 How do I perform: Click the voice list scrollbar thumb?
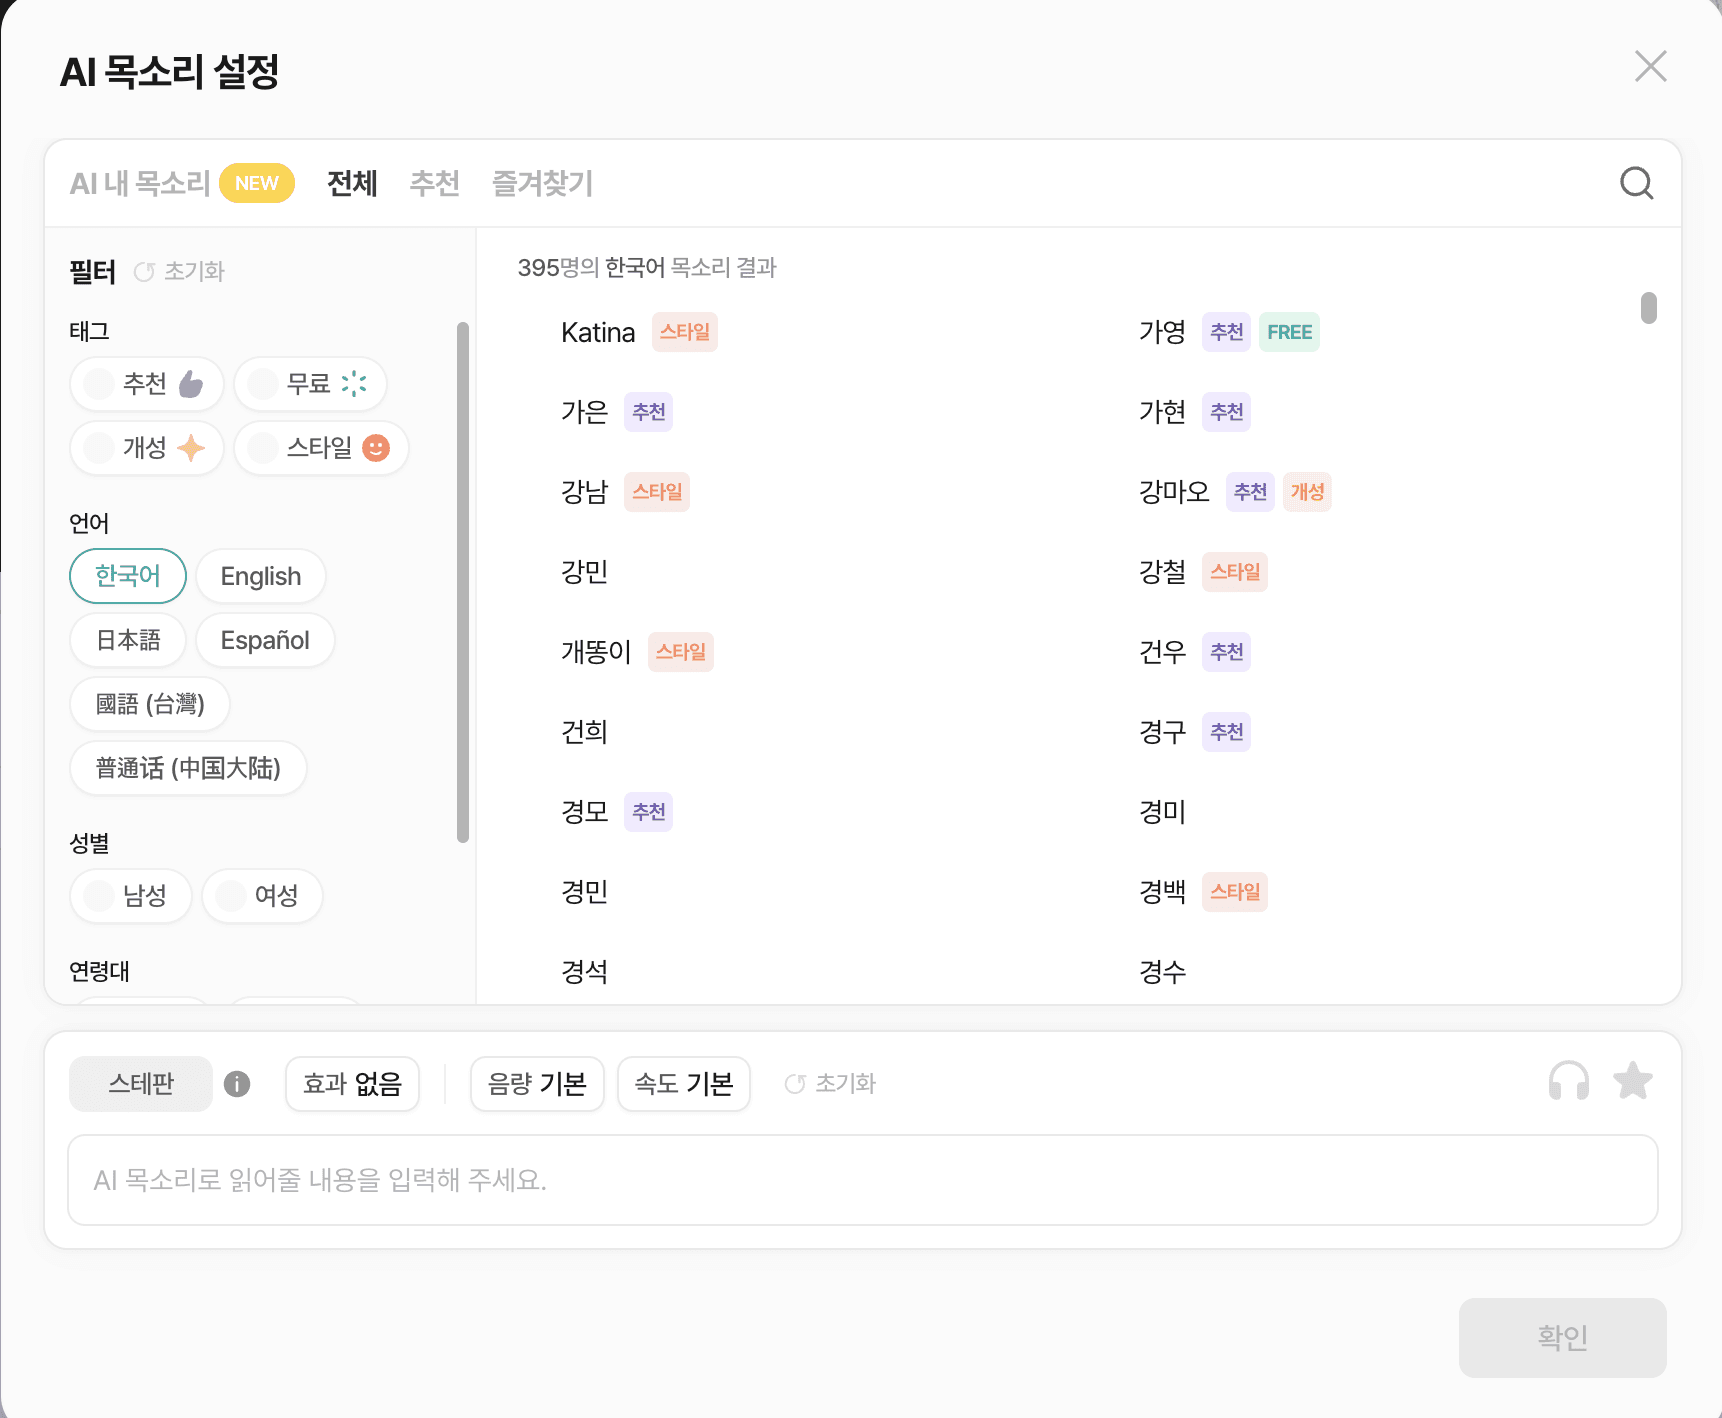[1648, 308]
